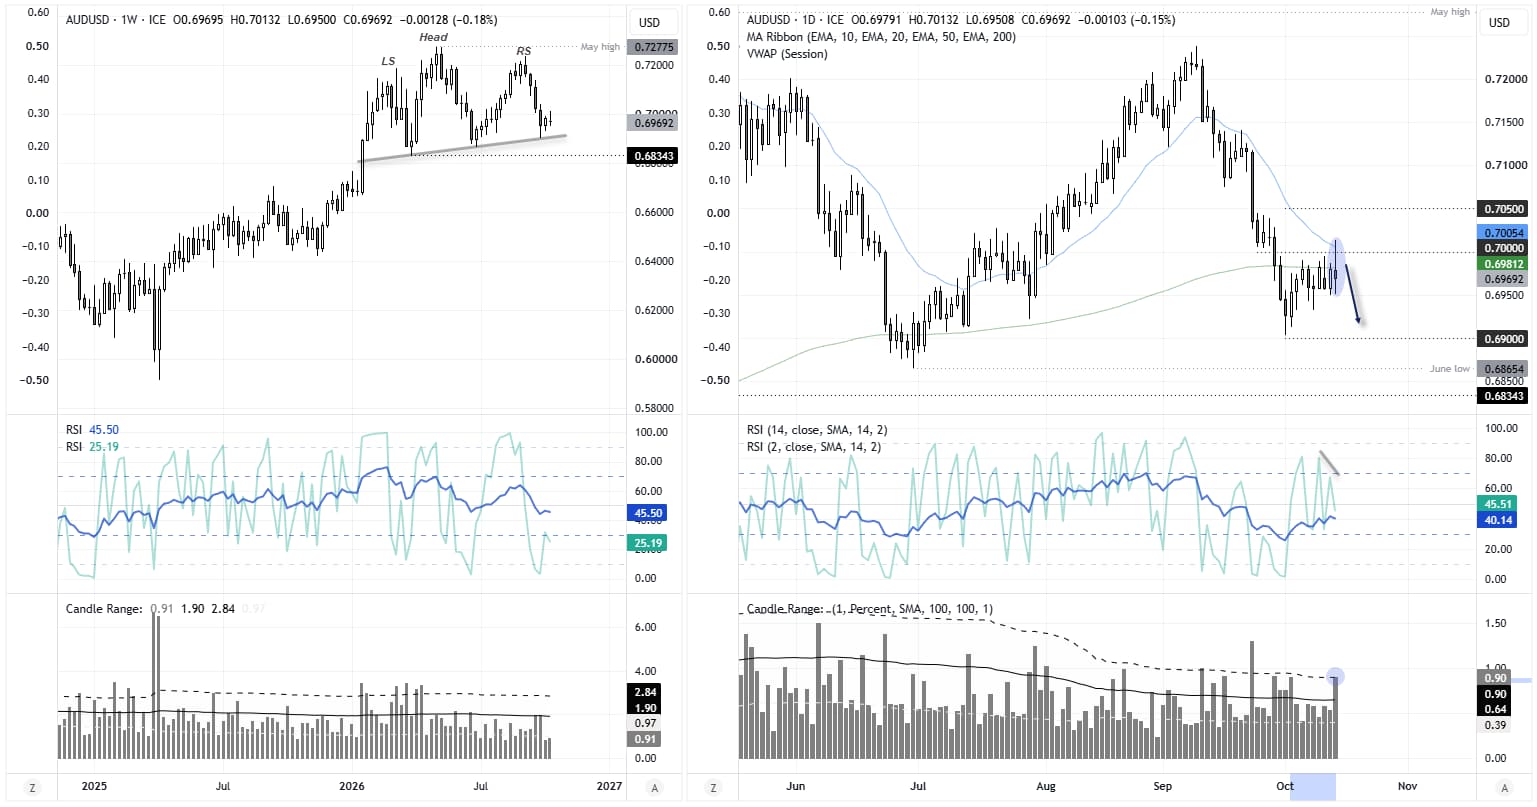
Task: Click the weekly RSI 45.50 value label
Action: click(x=647, y=513)
